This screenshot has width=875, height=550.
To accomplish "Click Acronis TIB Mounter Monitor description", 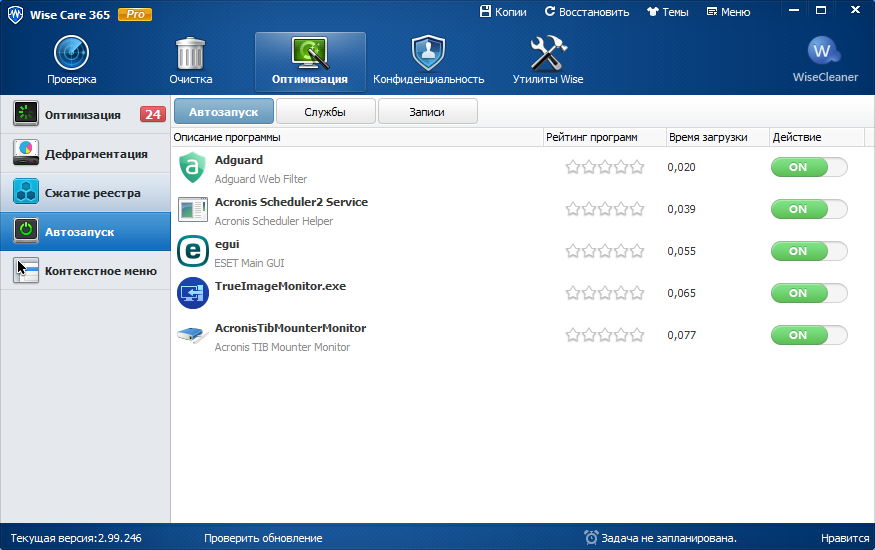I will coord(282,347).
